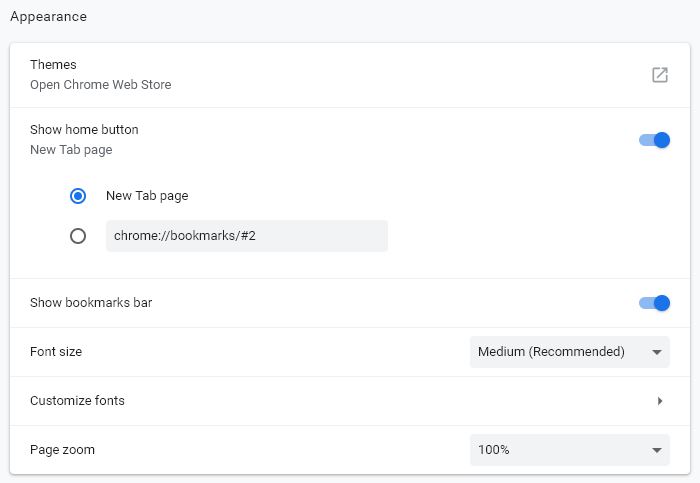
Task: Disable the Show home button toggle
Action: click(655, 140)
